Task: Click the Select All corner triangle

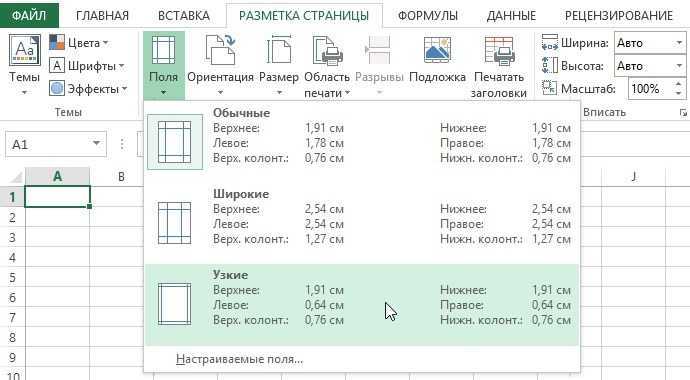Action: coord(16,177)
